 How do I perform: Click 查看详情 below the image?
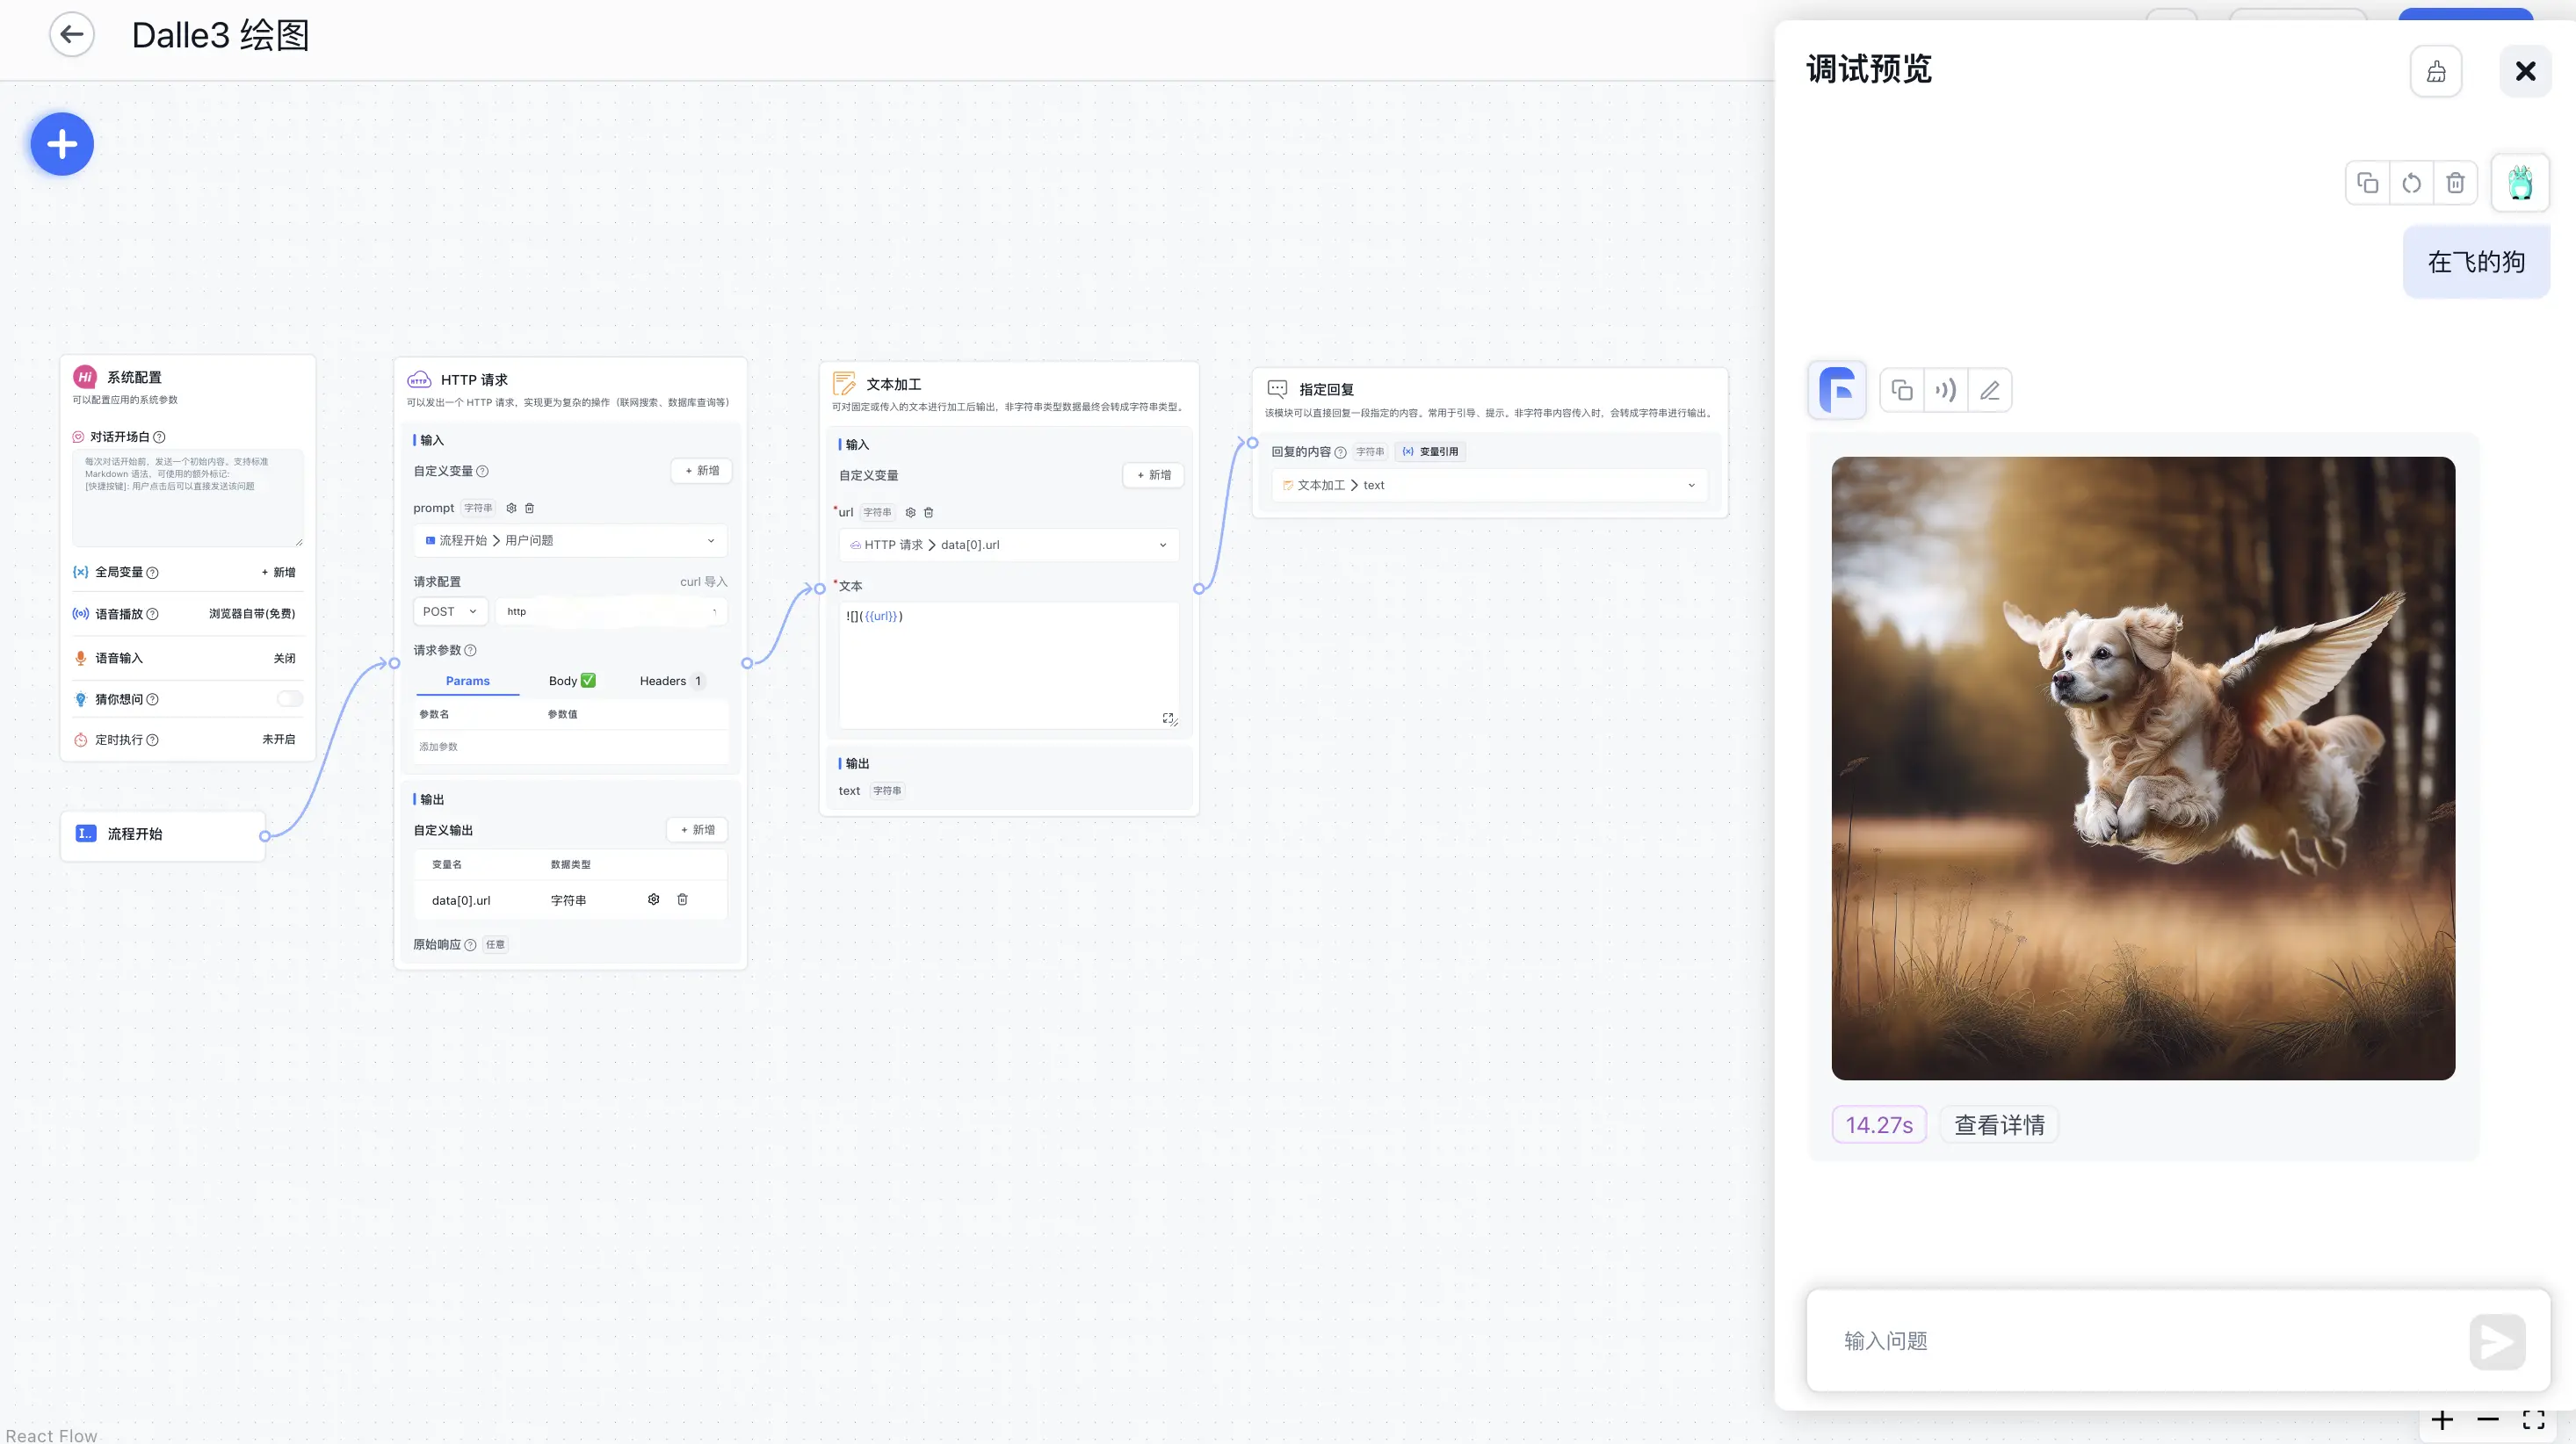tap(1998, 1125)
